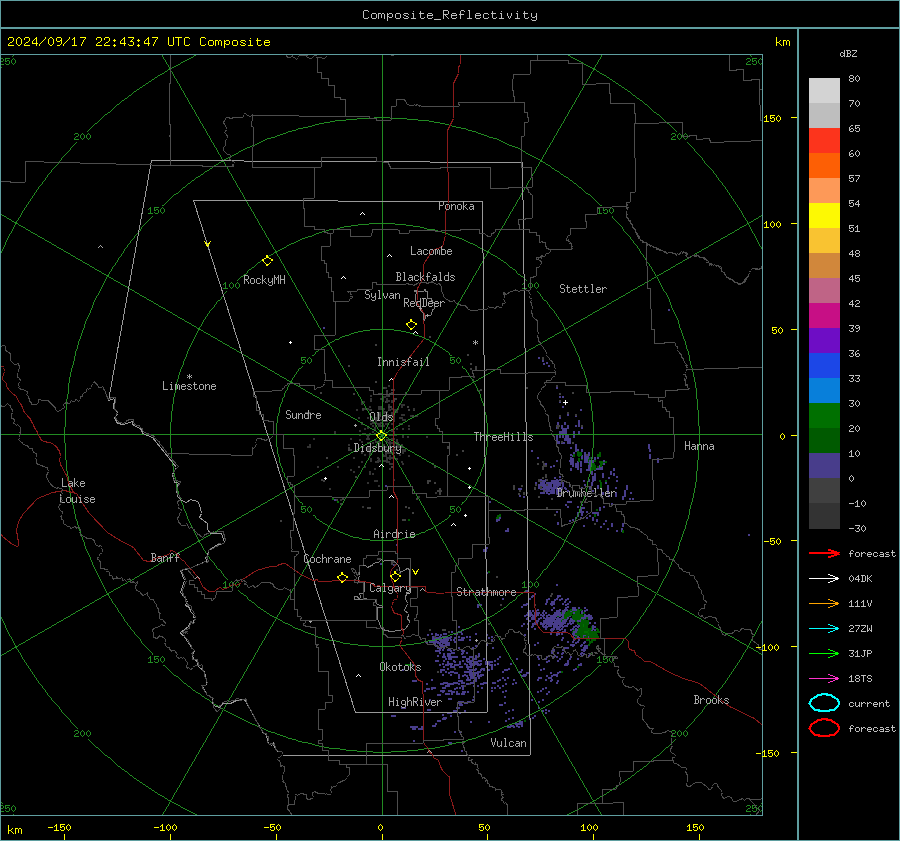Click the Ponoka town label
The height and width of the screenshot is (841, 900).
pyautogui.click(x=456, y=206)
